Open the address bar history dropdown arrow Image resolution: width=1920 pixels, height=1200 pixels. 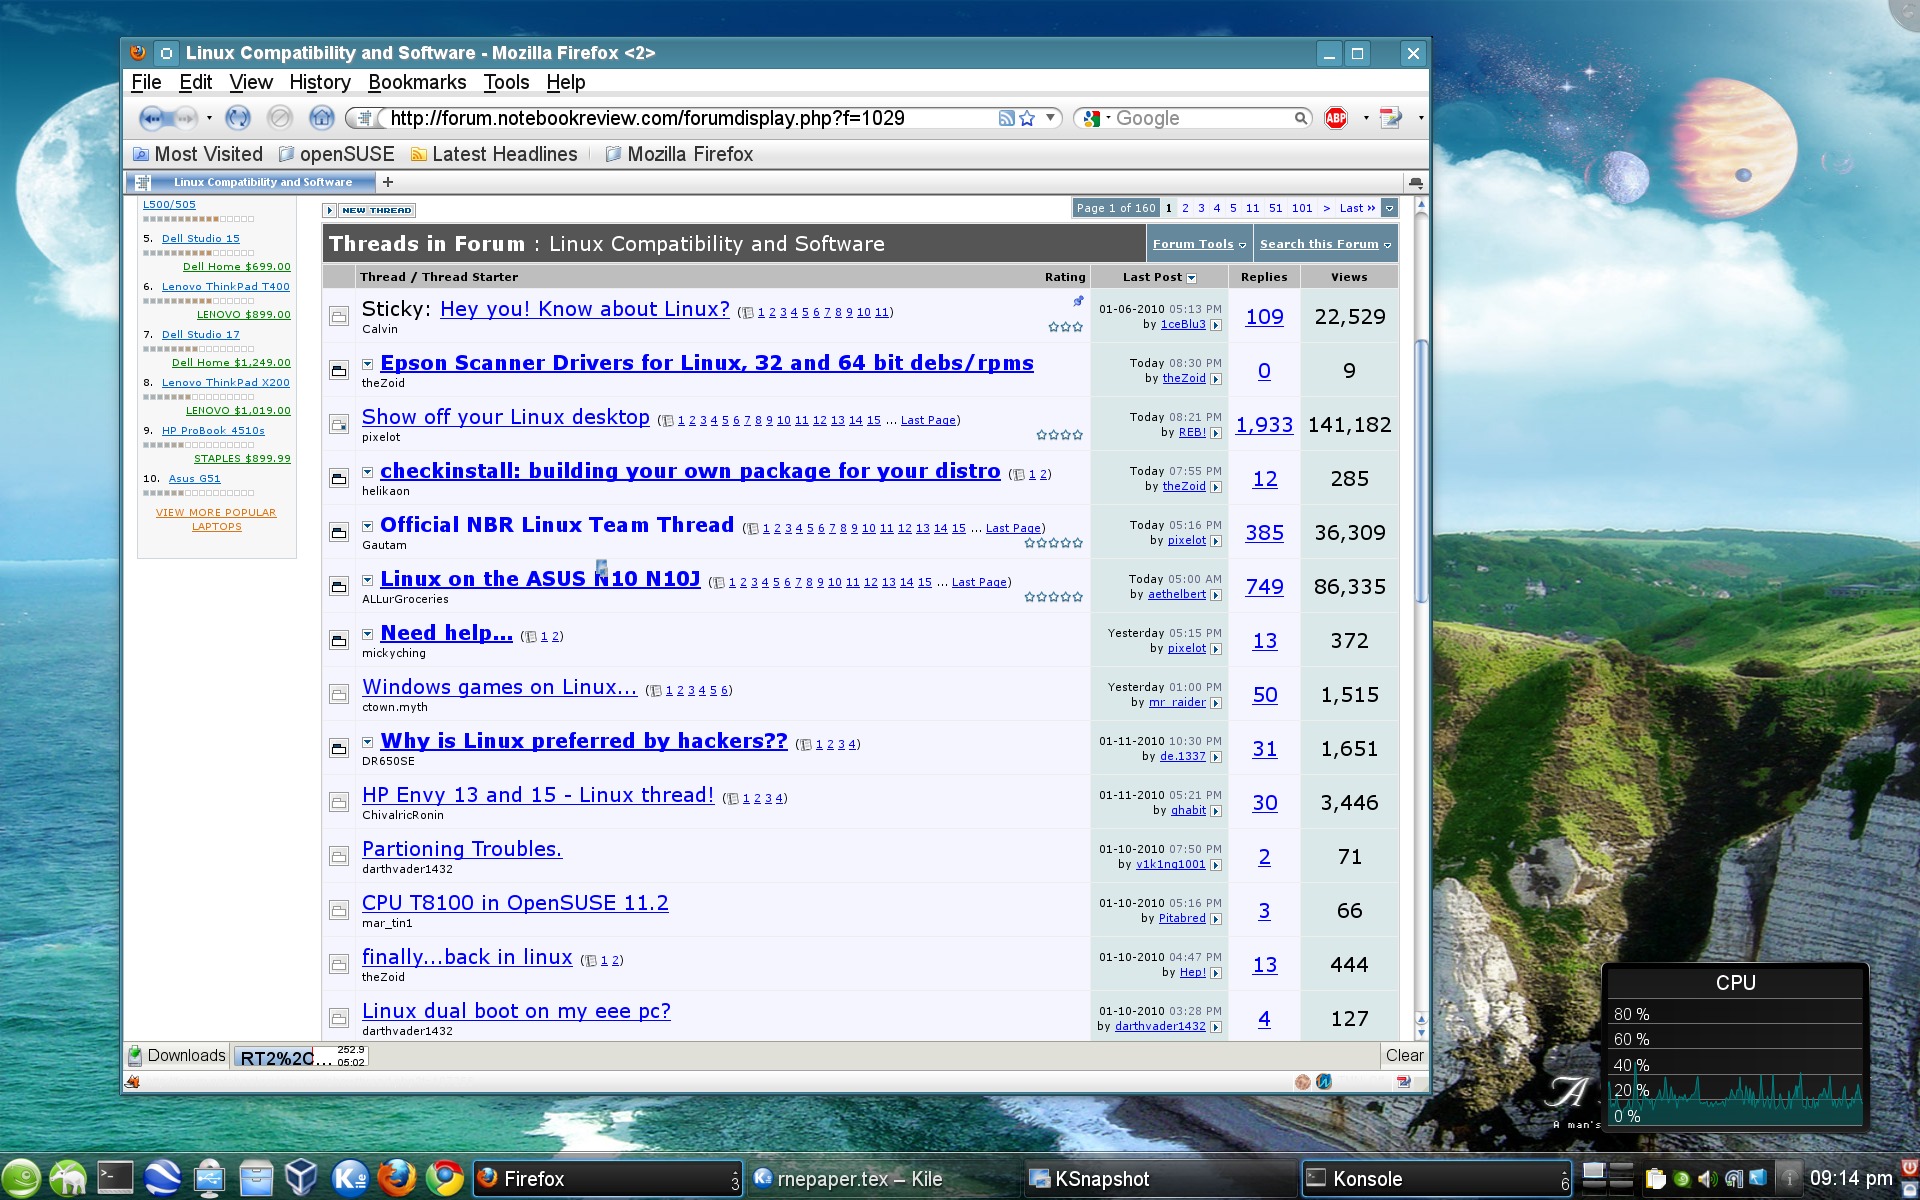pyautogui.click(x=1050, y=118)
